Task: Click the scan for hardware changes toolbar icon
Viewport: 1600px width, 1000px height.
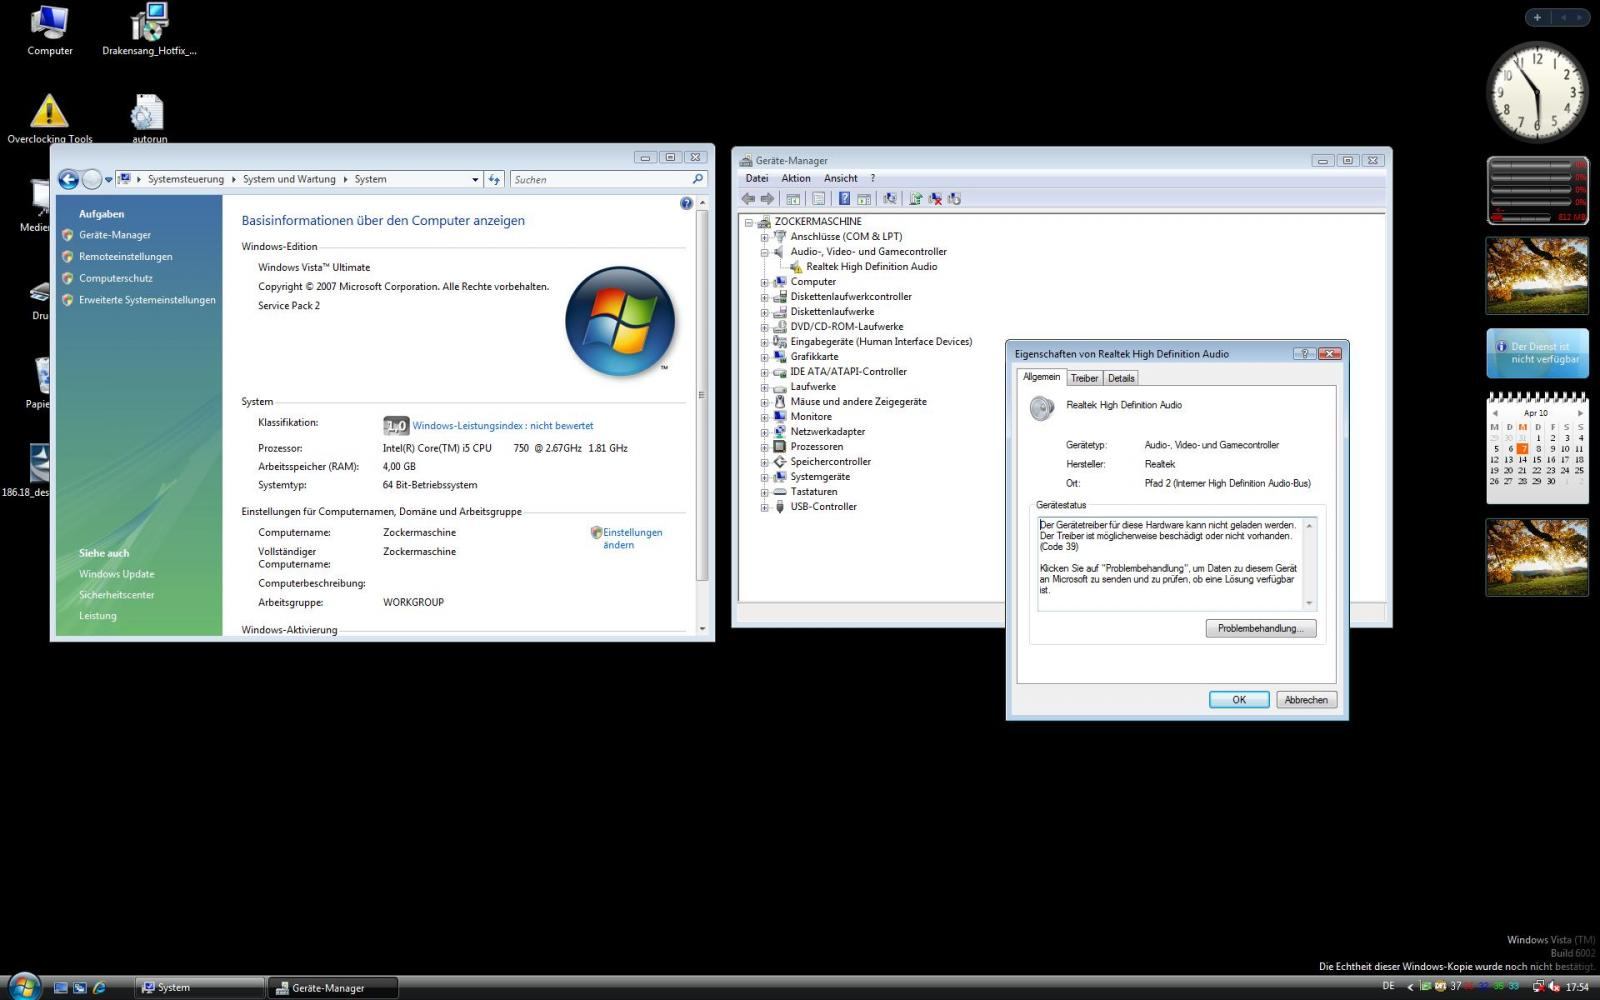Action: pyautogui.click(x=890, y=199)
